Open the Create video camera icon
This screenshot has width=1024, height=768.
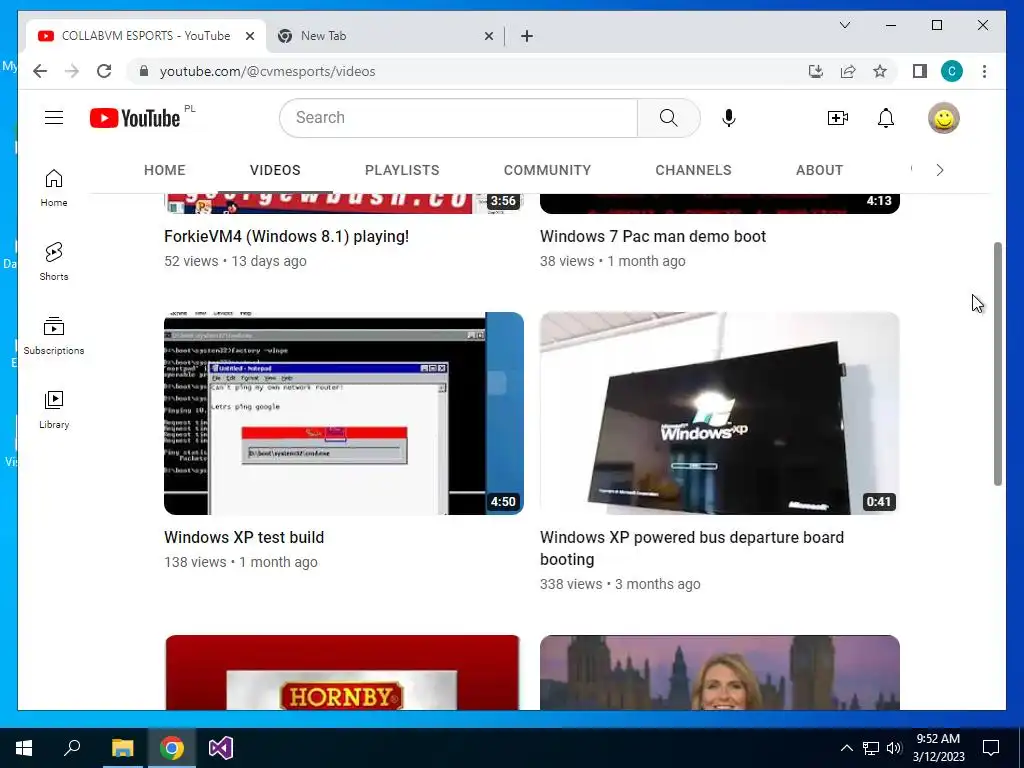pyautogui.click(x=837, y=118)
